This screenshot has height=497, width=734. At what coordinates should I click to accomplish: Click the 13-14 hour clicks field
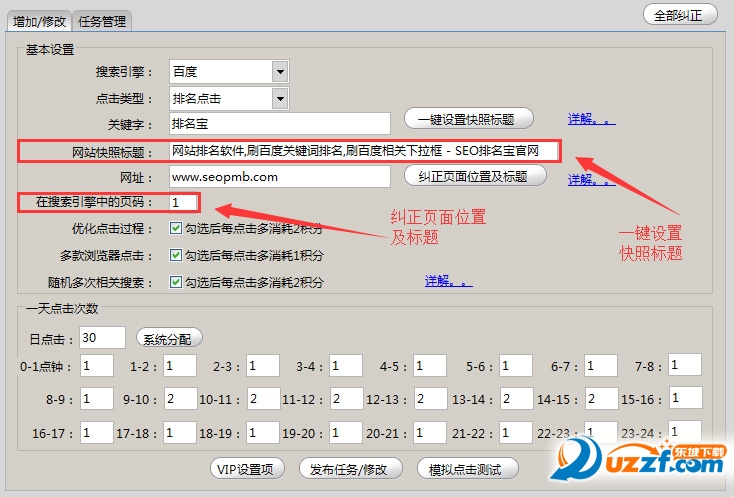click(x=516, y=399)
